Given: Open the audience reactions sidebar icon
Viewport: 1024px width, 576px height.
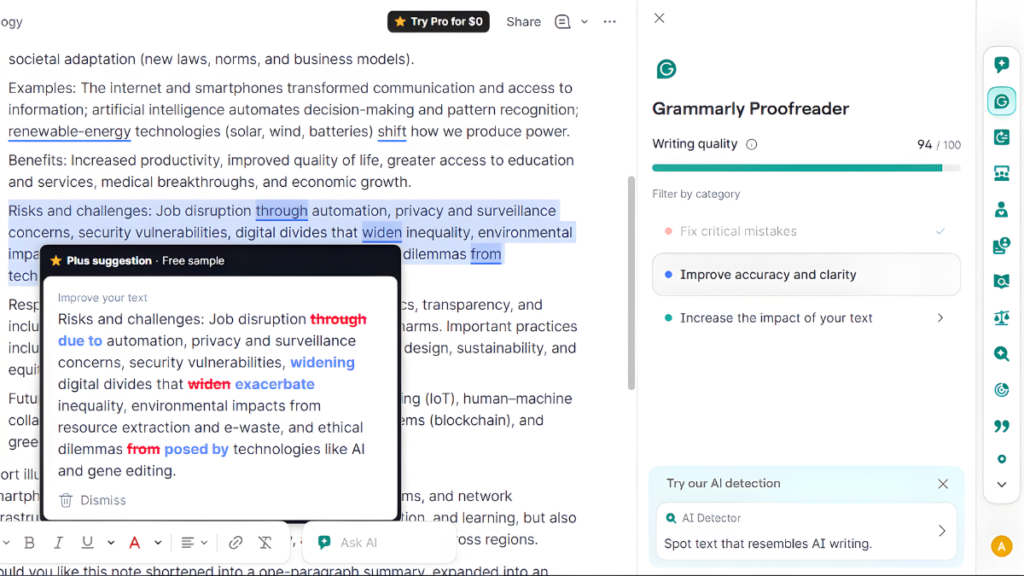Looking at the screenshot, I should 1001,173.
